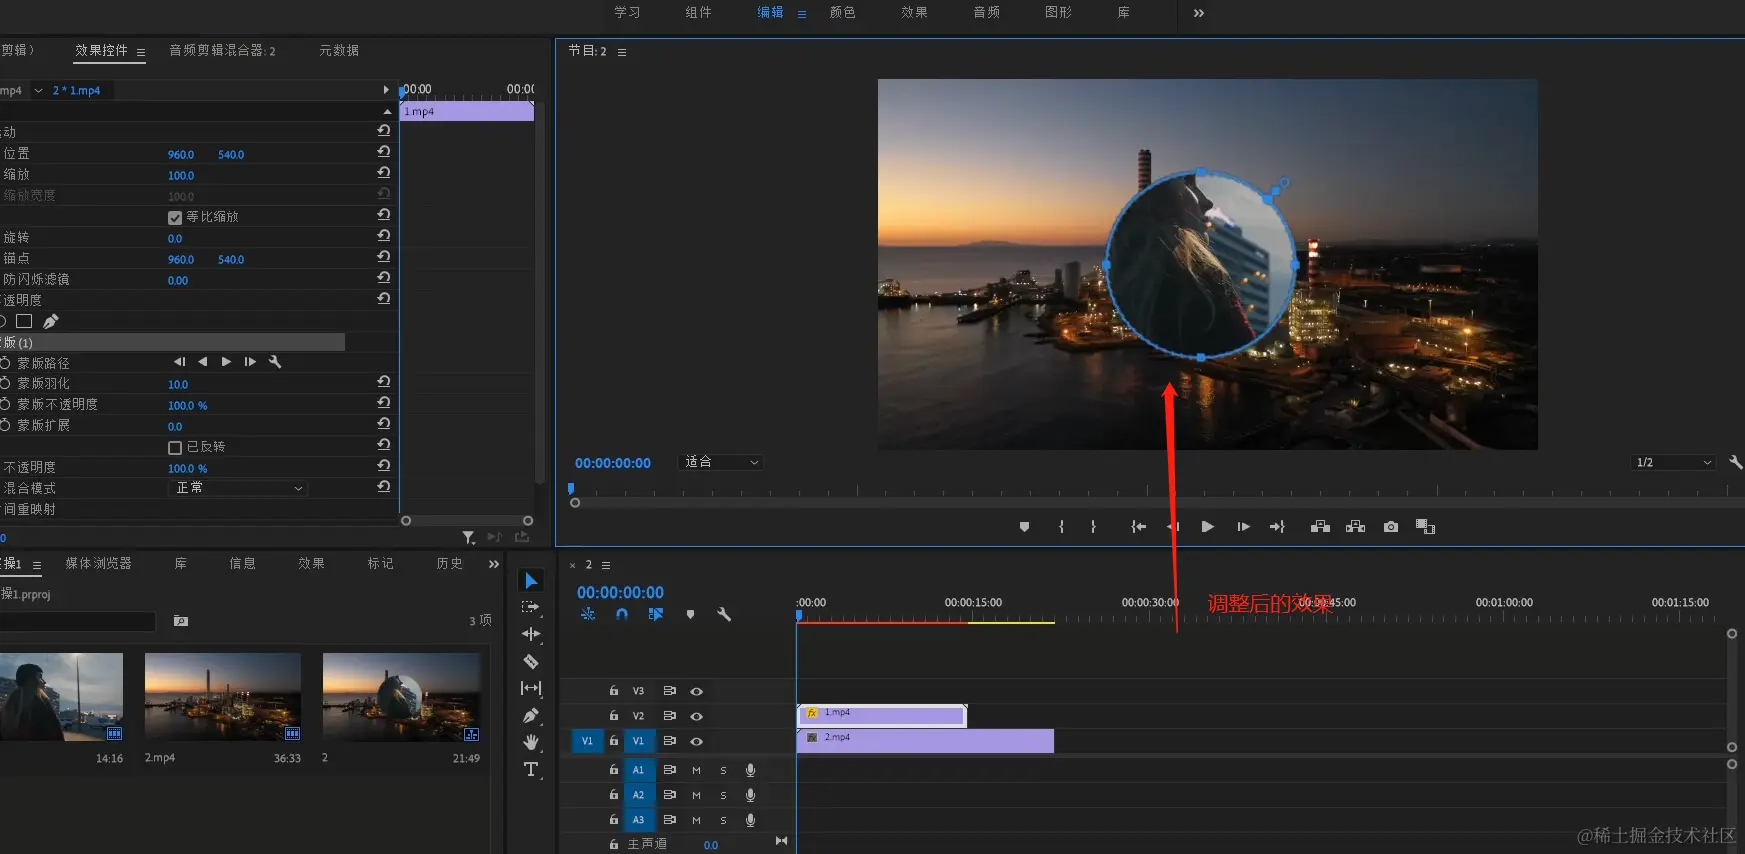
Task: Open the 1/2 playback resolution dropdown
Action: [1673, 462]
